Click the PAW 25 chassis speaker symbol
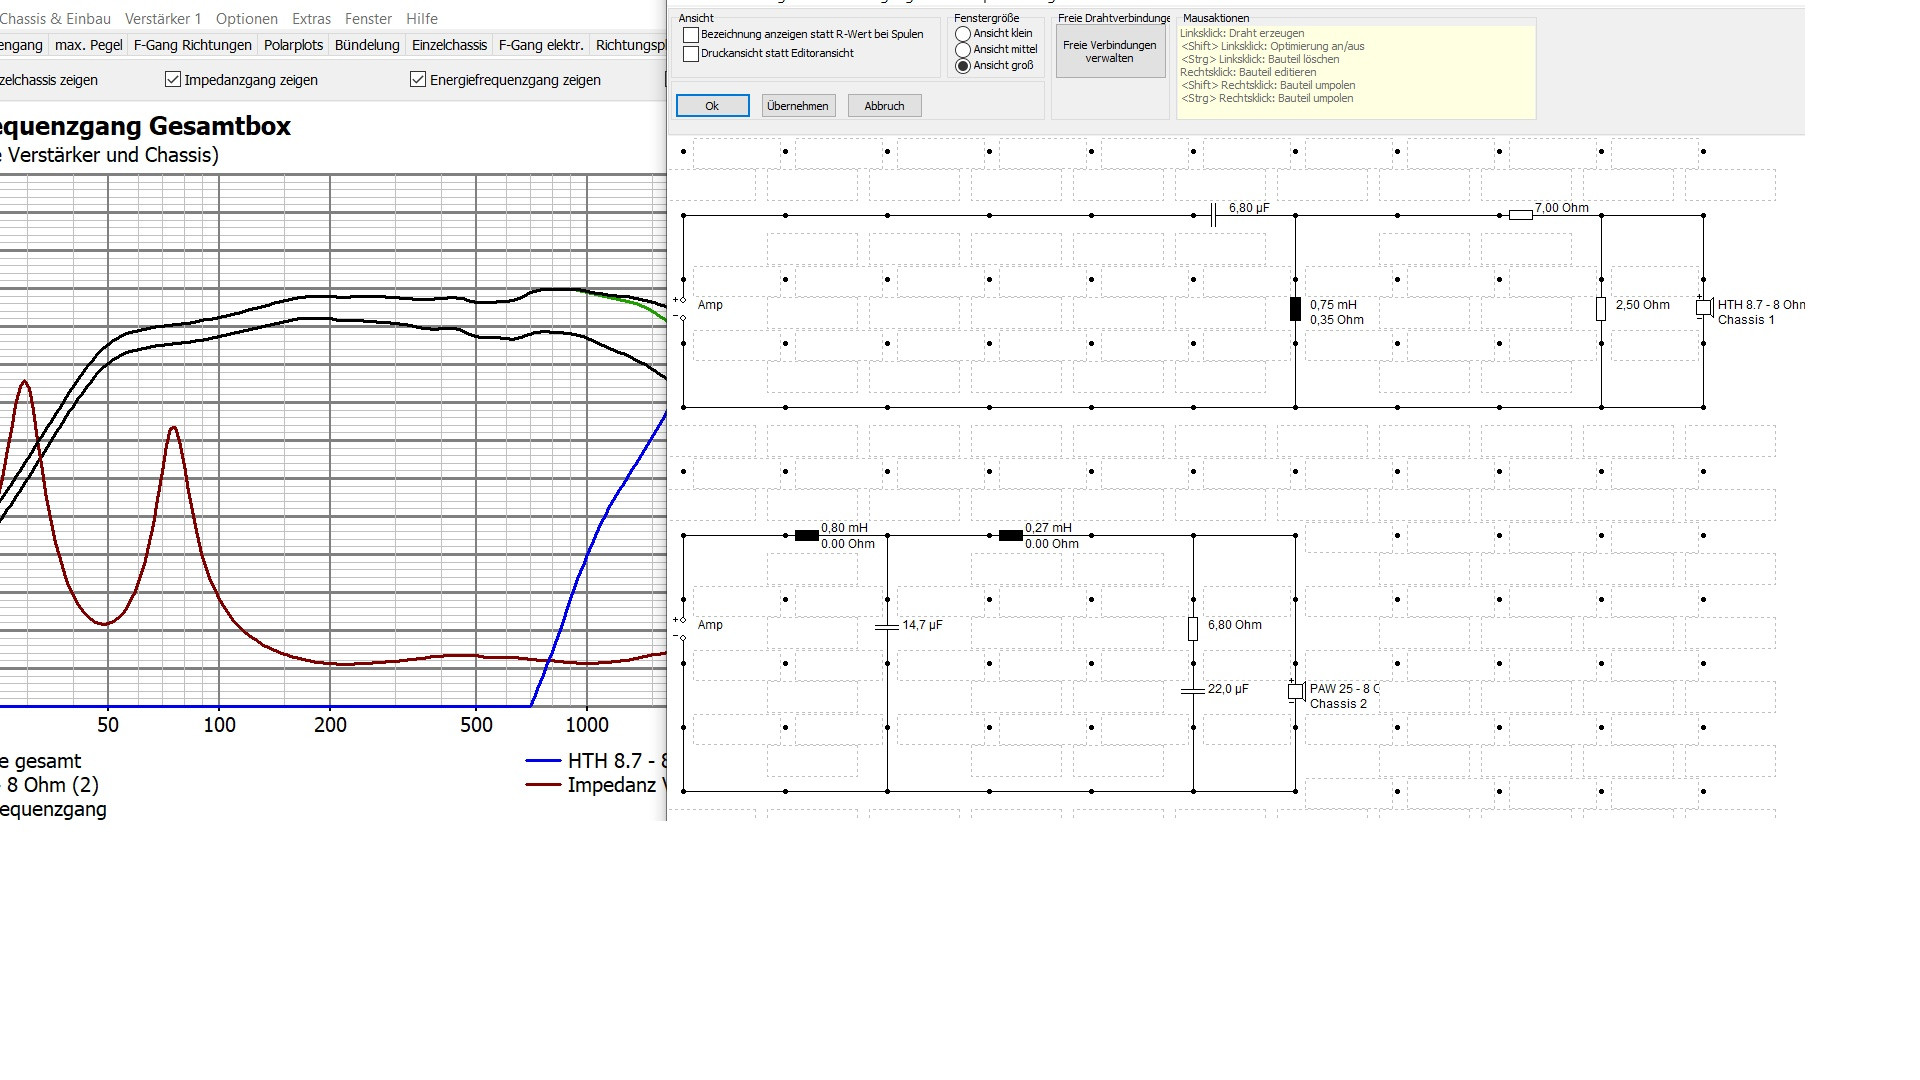The image size is (1920, 1080). [x=1296, y=691]
